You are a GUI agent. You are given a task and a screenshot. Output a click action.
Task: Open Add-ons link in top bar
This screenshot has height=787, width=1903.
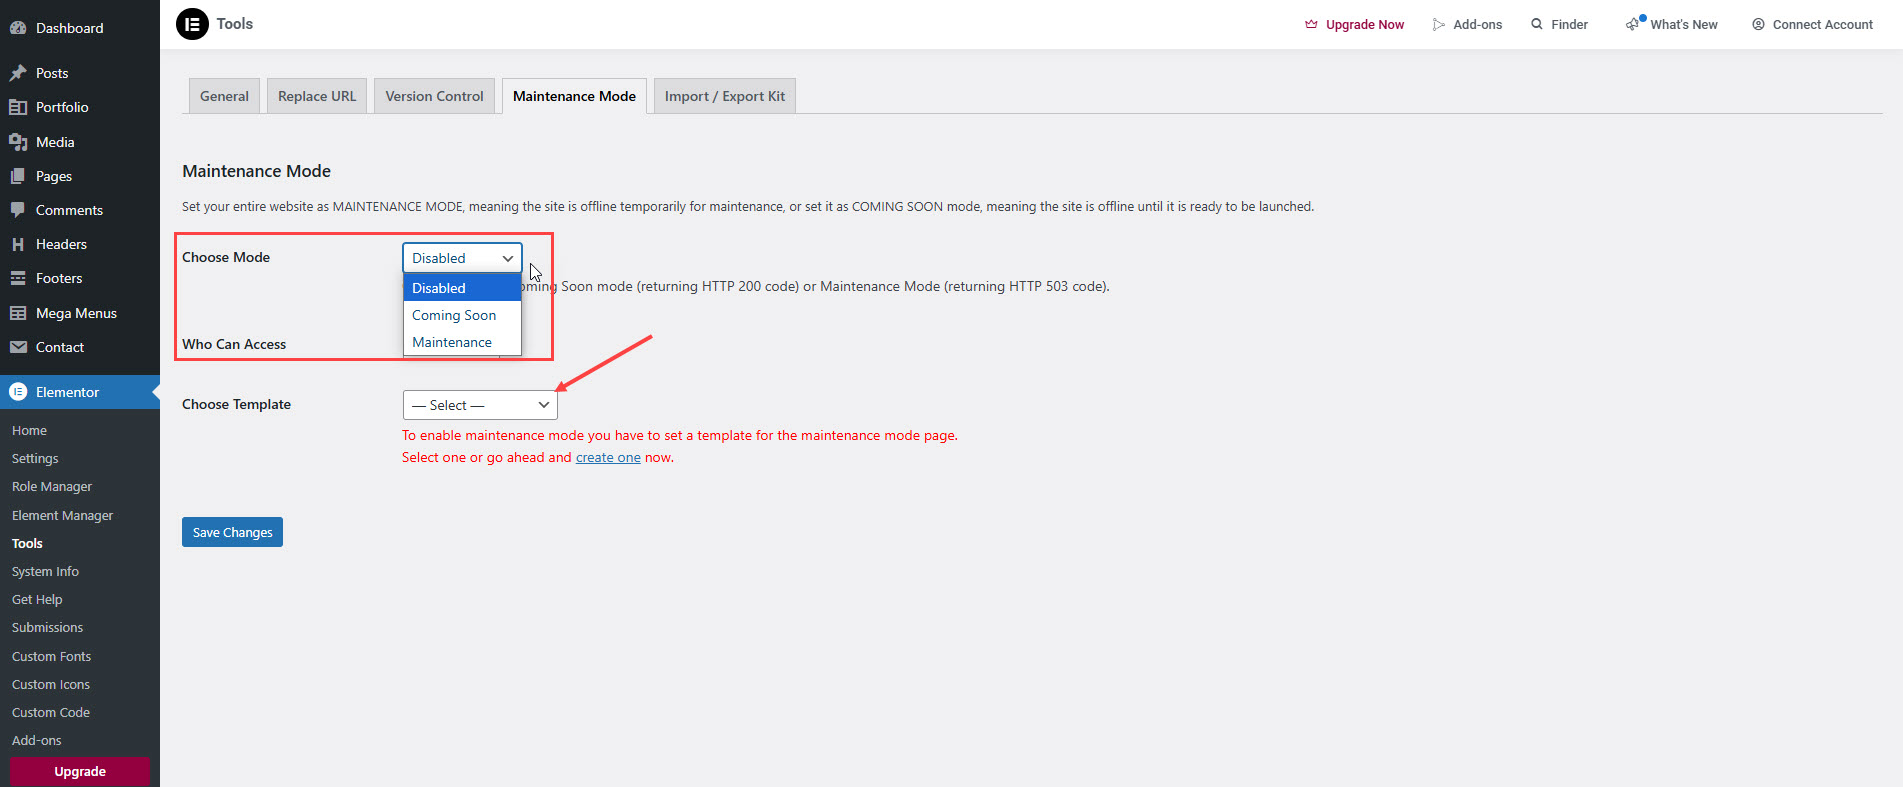[x=1467, y=24]
